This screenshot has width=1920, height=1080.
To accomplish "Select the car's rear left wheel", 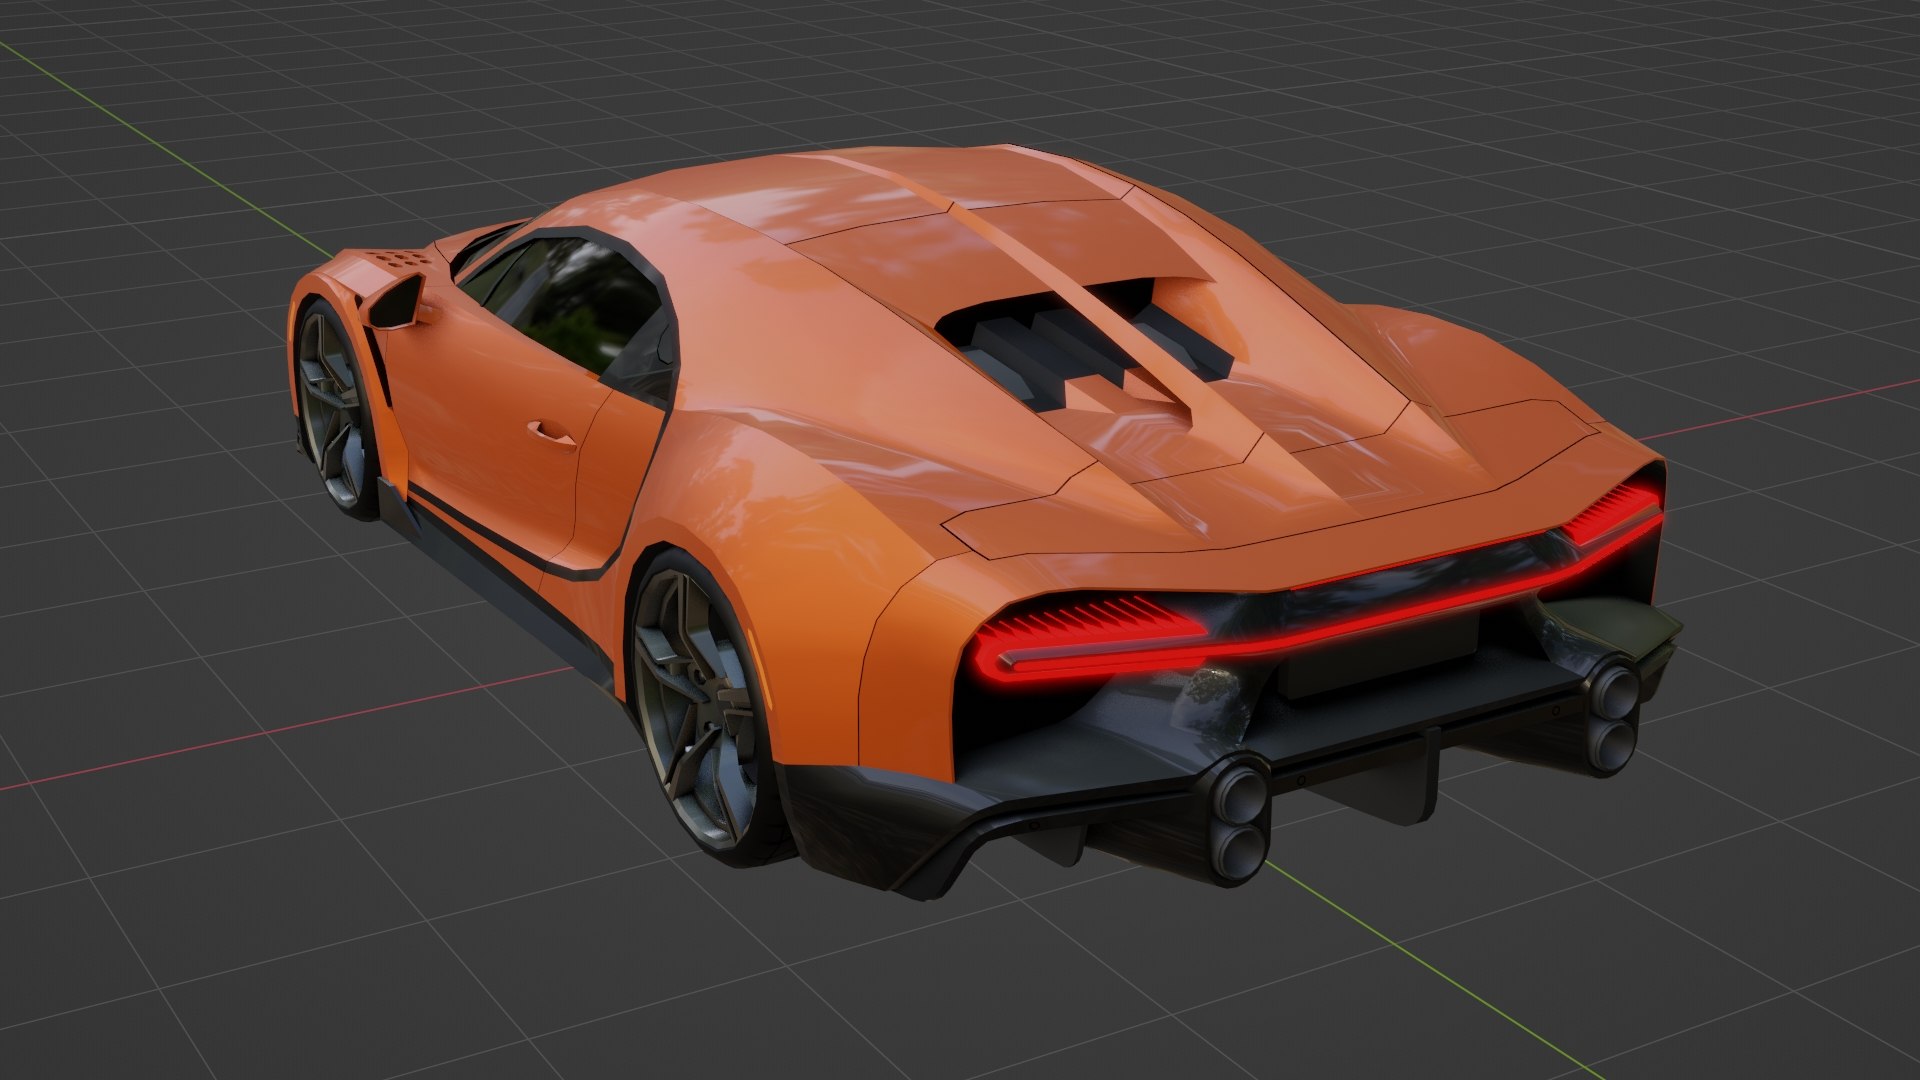I will pos(700,707).
